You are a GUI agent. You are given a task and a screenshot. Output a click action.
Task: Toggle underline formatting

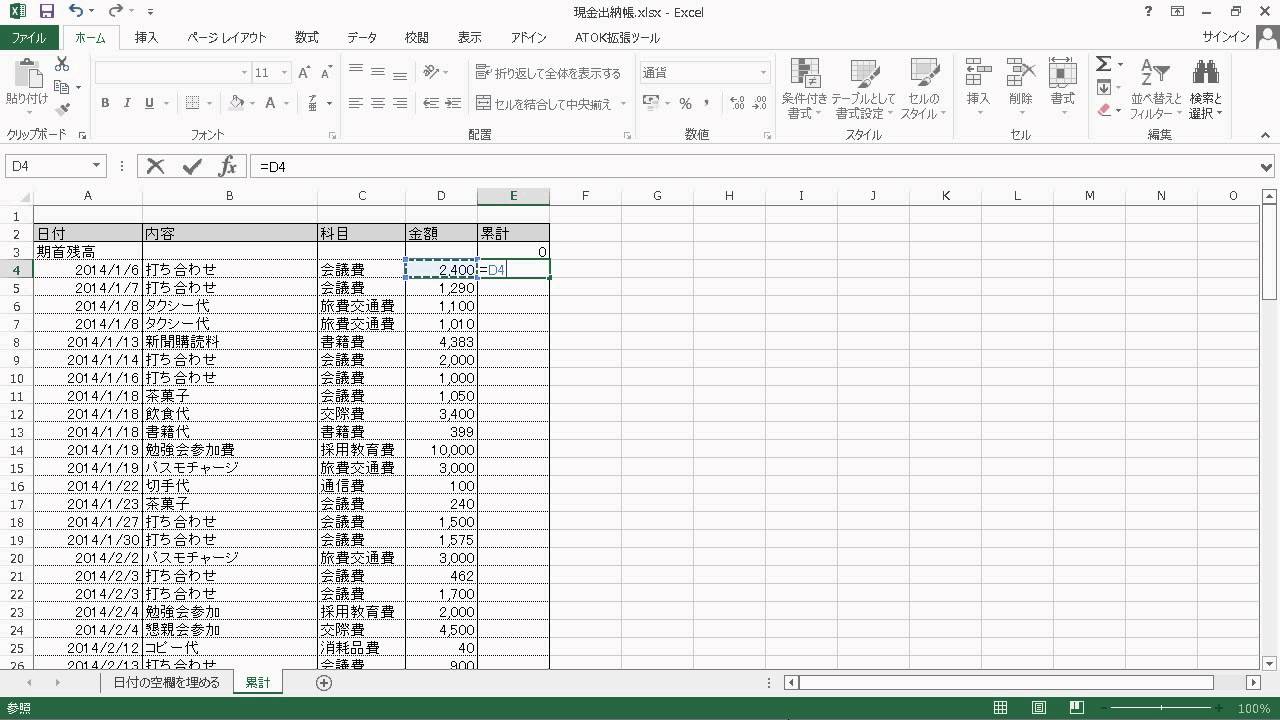[149, 103]
